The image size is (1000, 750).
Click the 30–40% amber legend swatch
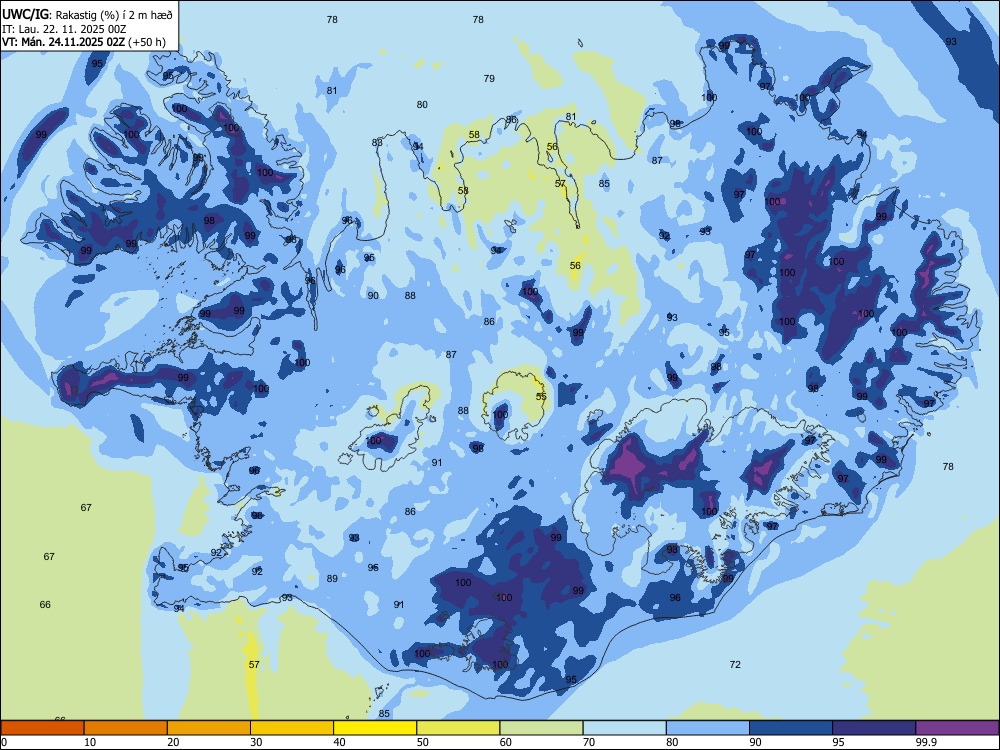pos(292,728)
